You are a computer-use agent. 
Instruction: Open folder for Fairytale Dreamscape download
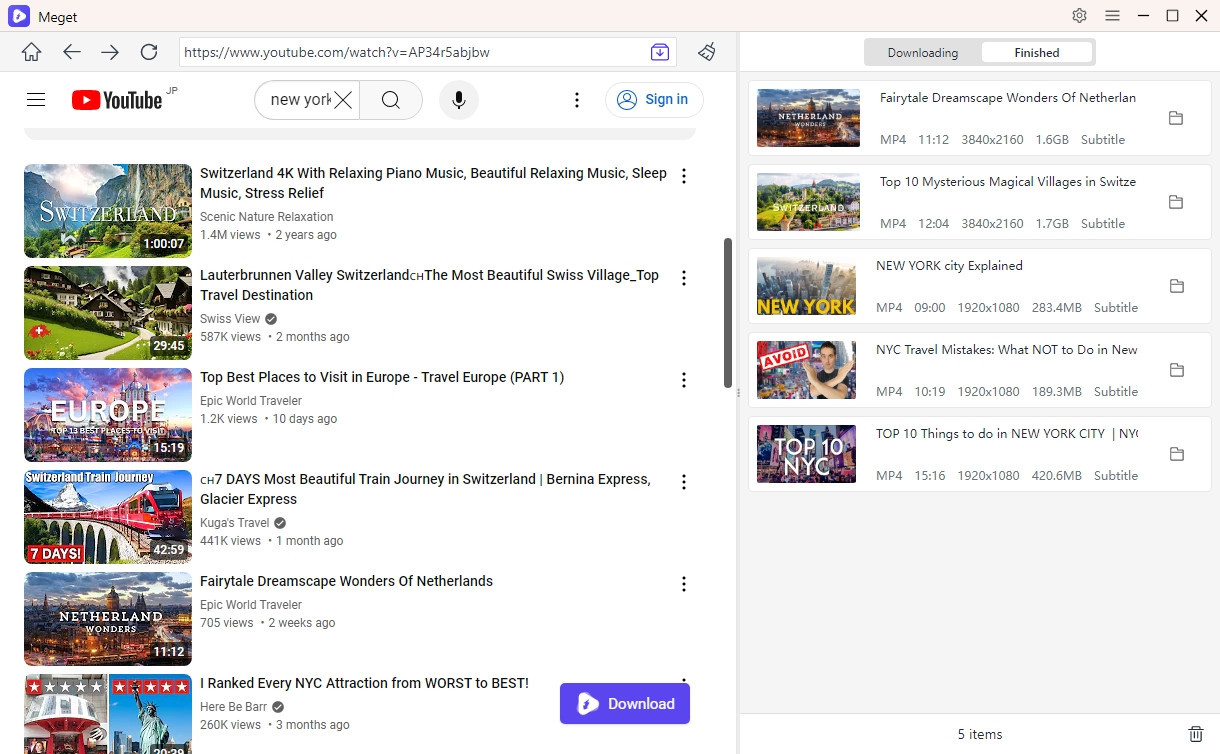[1176, 118]
